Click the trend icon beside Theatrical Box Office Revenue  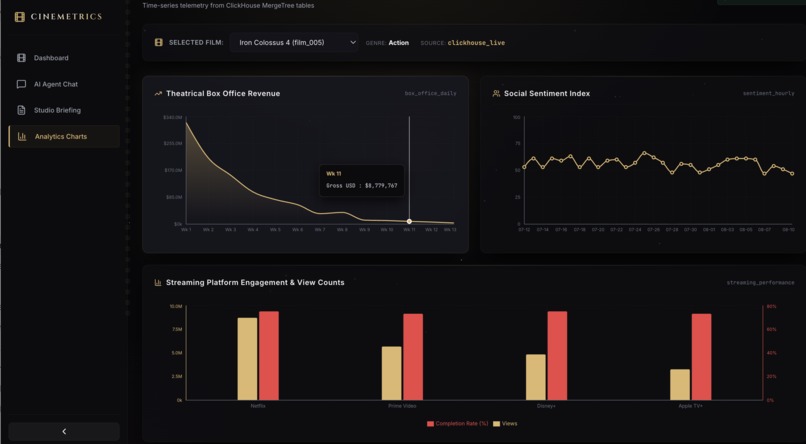158,94
